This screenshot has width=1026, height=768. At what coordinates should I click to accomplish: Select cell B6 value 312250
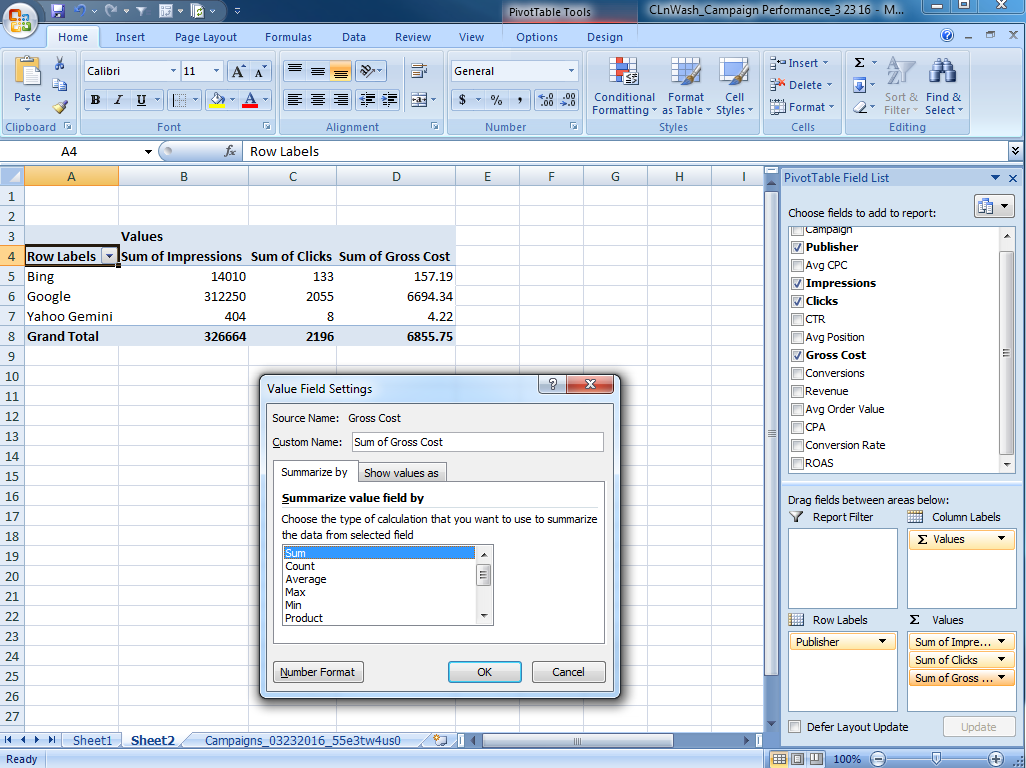[183, 297]
